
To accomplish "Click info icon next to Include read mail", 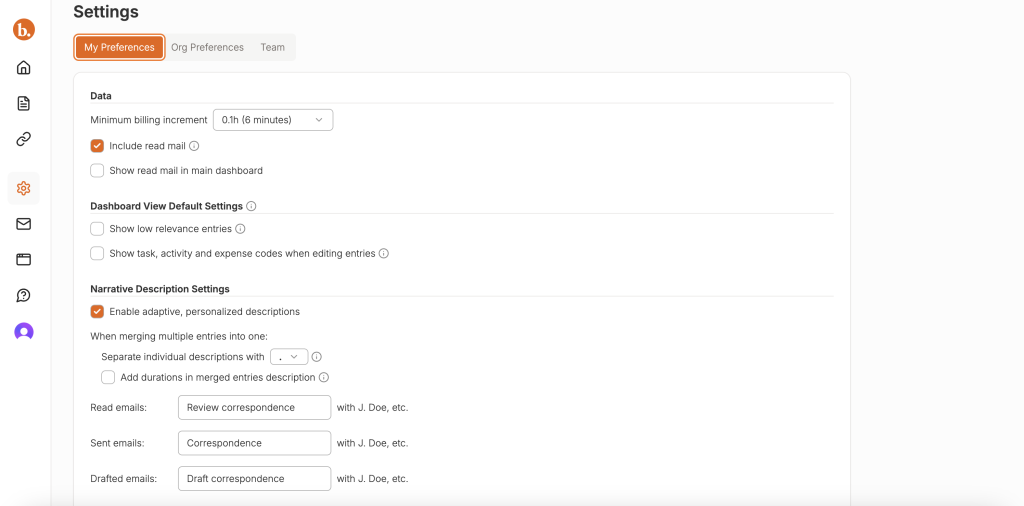I will coord(194,146).
